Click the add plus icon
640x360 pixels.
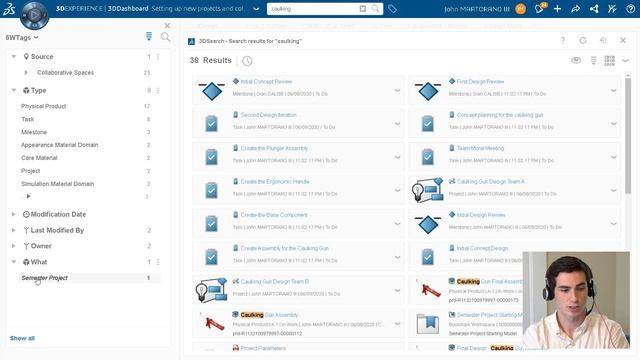[558, 9]
